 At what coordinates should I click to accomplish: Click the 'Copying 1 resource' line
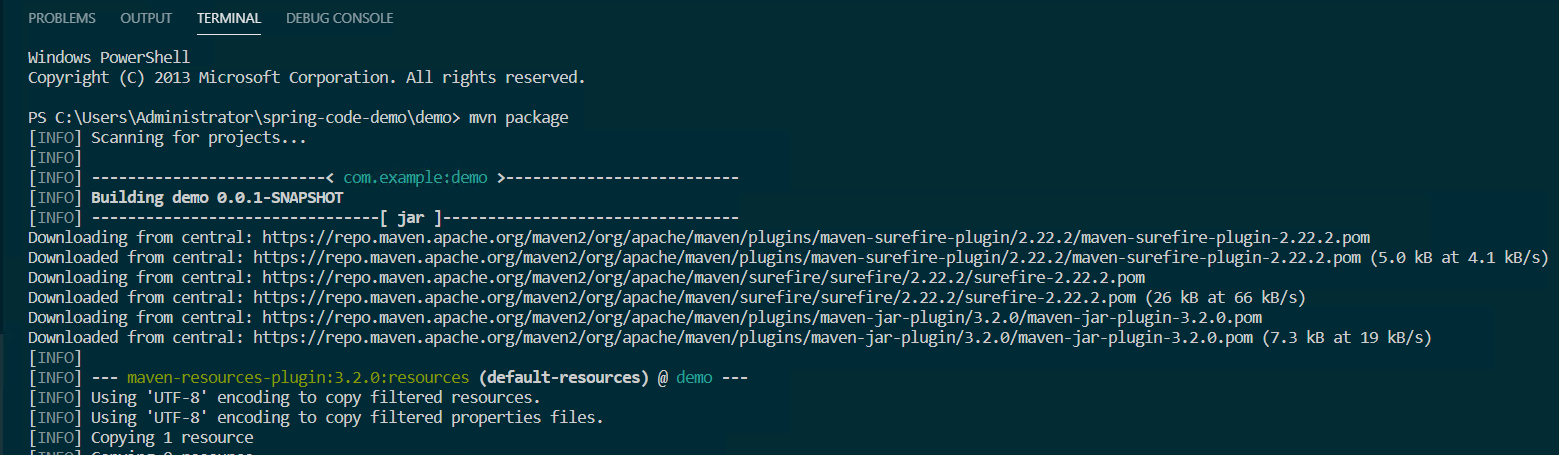(172, 438)
